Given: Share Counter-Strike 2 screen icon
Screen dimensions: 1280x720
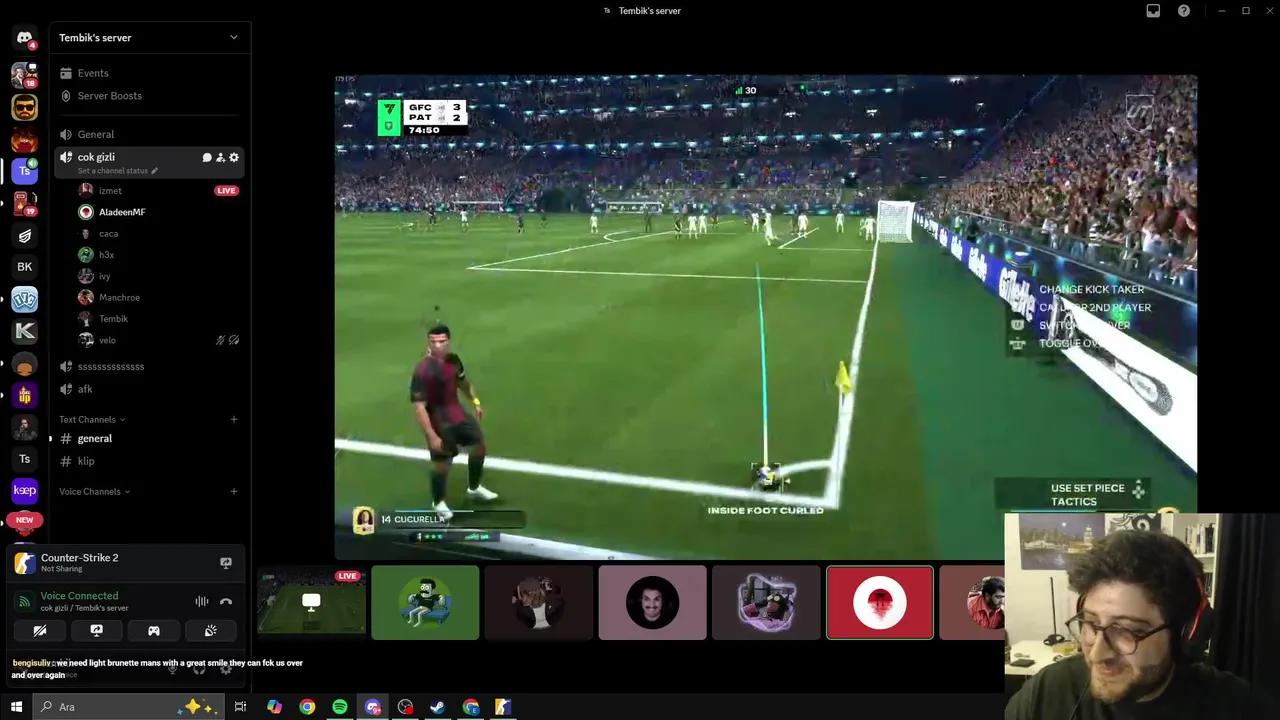Looking at the screenshot, I should (226, 563).
